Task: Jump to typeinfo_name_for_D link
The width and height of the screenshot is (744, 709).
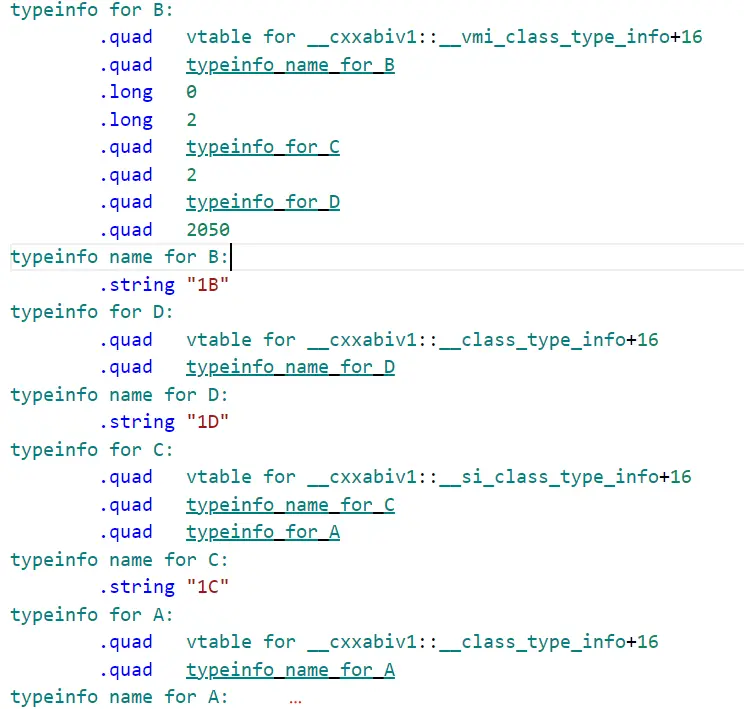Action: click(x=290, y=367)
